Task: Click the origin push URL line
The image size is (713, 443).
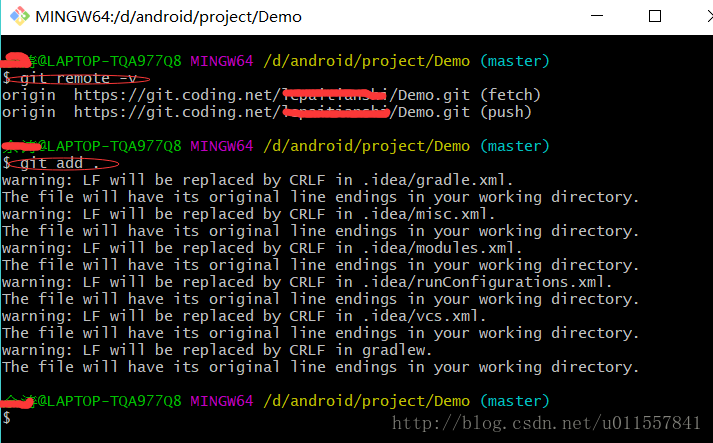Action: [x=266, y=112]
